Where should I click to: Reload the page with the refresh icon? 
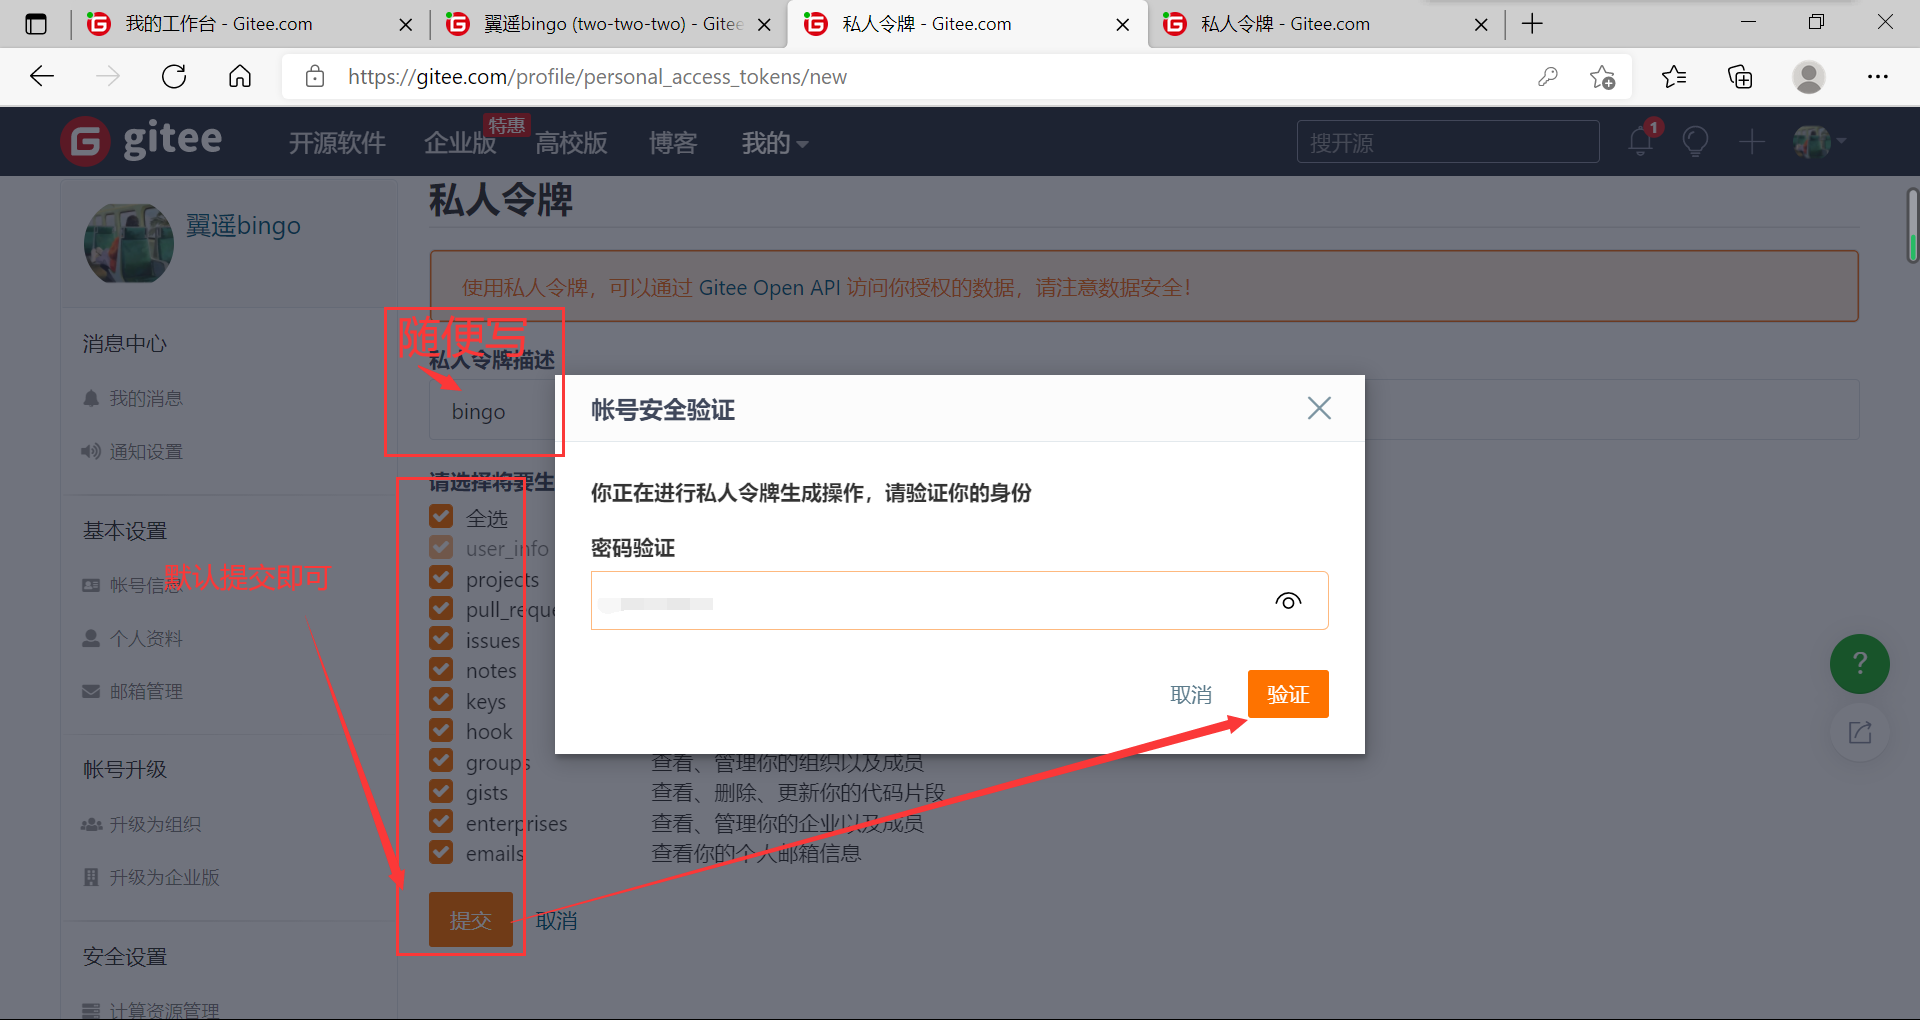click(173, 76)
